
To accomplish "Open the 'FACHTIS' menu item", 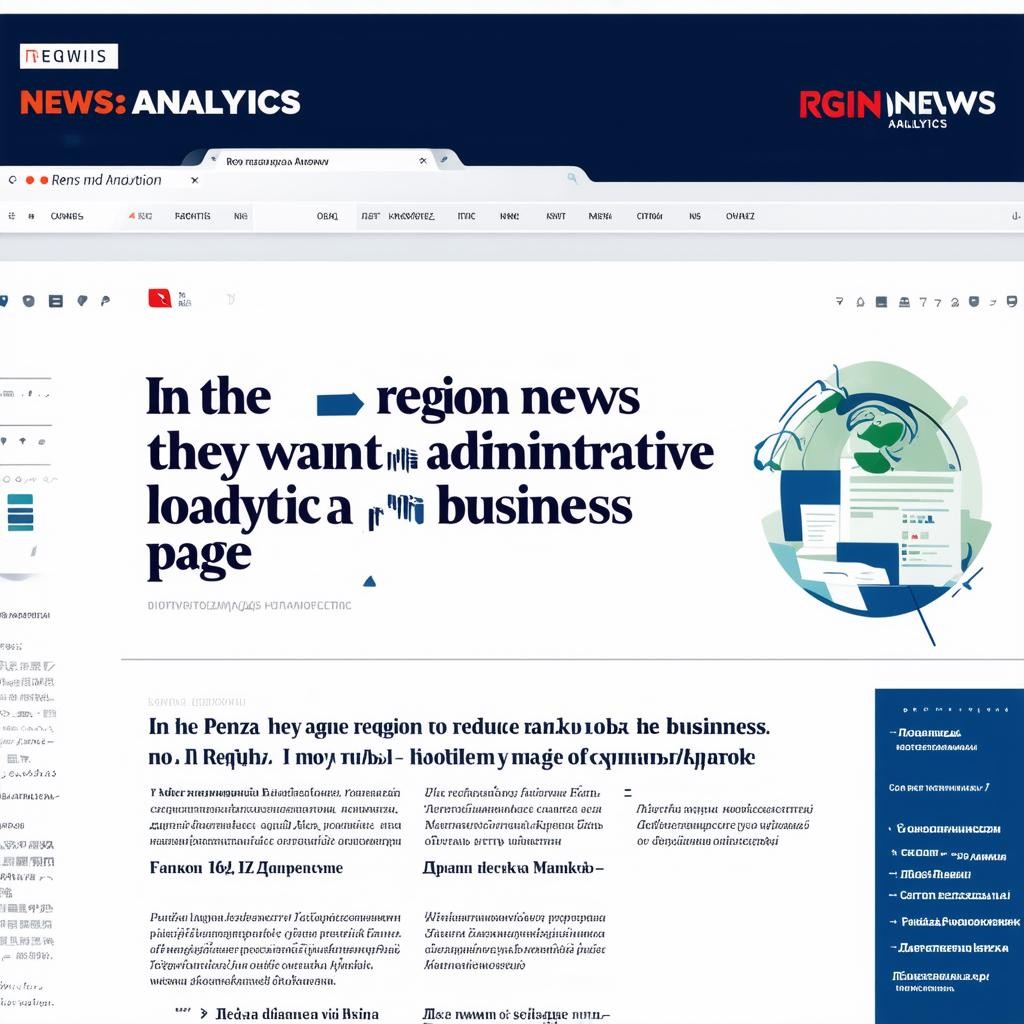I will (x=192, y=216).
